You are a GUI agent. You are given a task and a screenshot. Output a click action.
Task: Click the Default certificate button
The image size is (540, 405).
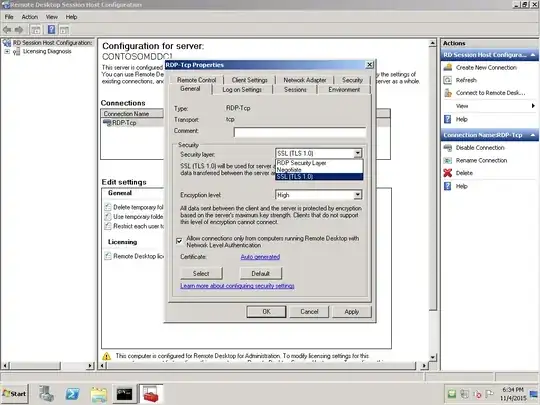[x=261, y=273]
